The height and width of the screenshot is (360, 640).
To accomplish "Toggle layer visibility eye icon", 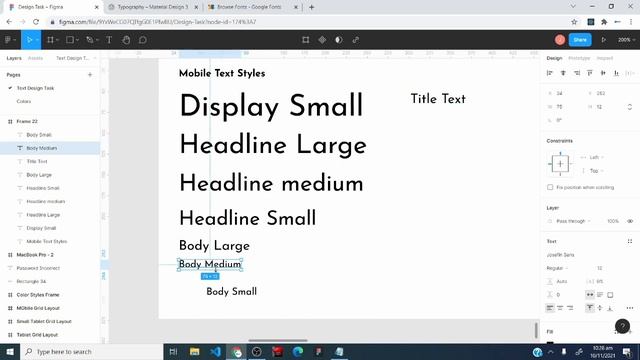I will pyautogui.click(x=630, y=221).
